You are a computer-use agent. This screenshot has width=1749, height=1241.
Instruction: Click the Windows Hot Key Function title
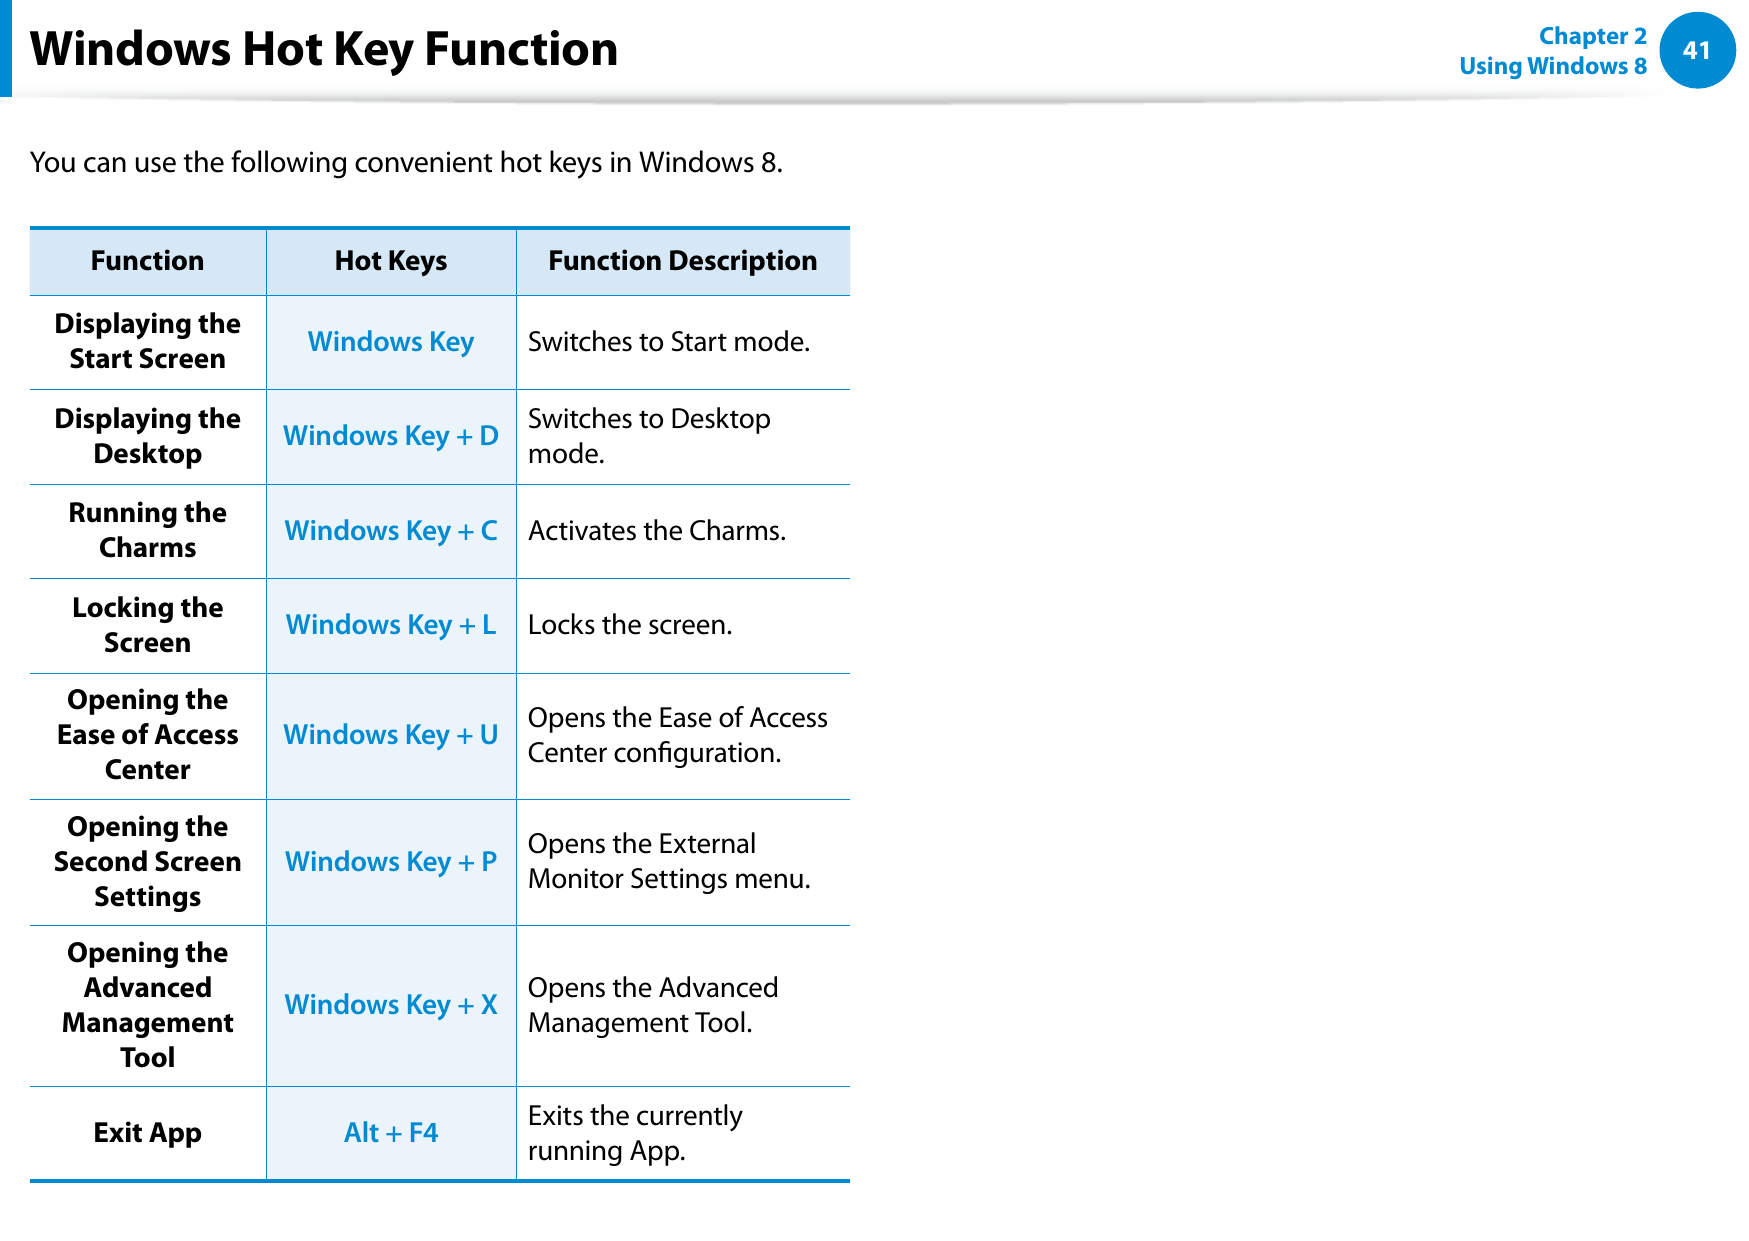tap(324, 49)
